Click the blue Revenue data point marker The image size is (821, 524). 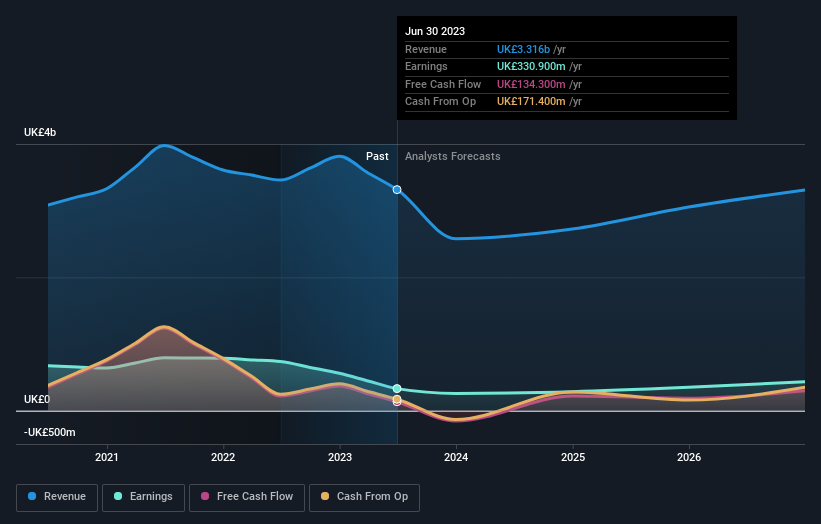[x=397, y=189]
